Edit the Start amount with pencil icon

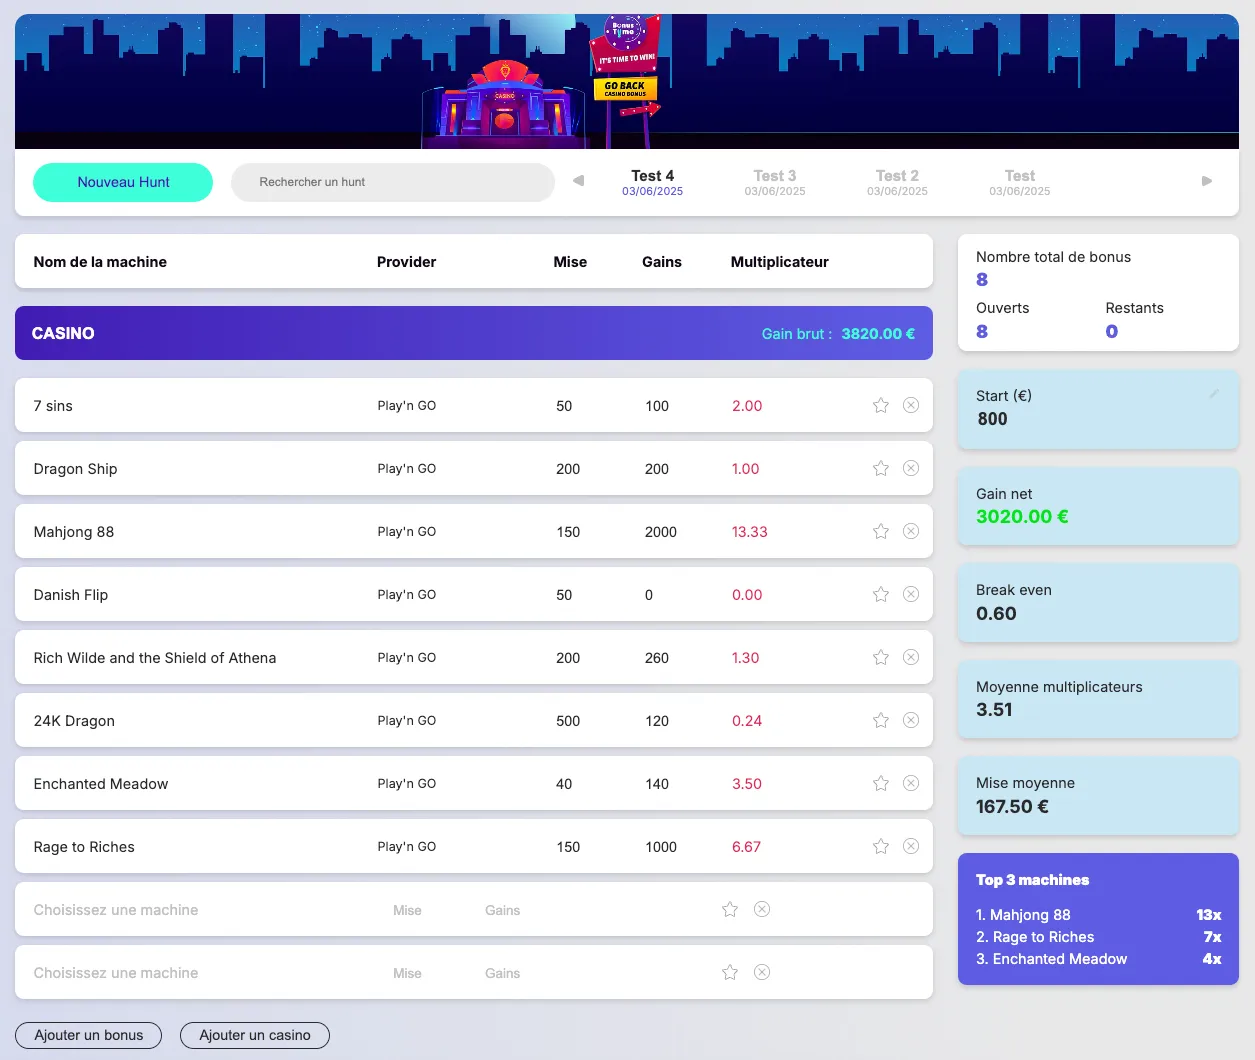(1214, 394)
